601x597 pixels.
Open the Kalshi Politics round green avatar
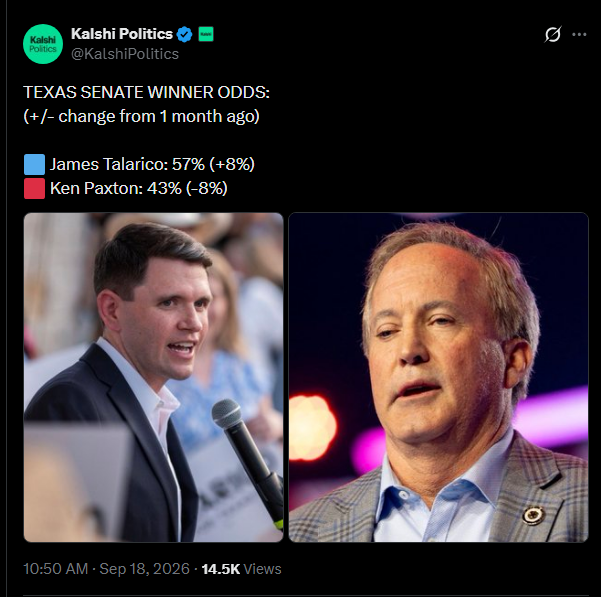[x=43, y=44]
